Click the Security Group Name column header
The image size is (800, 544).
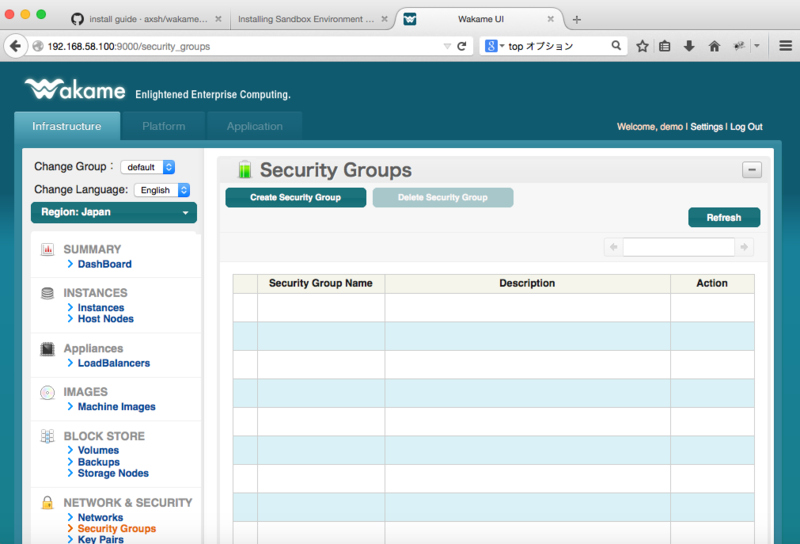pyautogui.click(x=321, y=283)
